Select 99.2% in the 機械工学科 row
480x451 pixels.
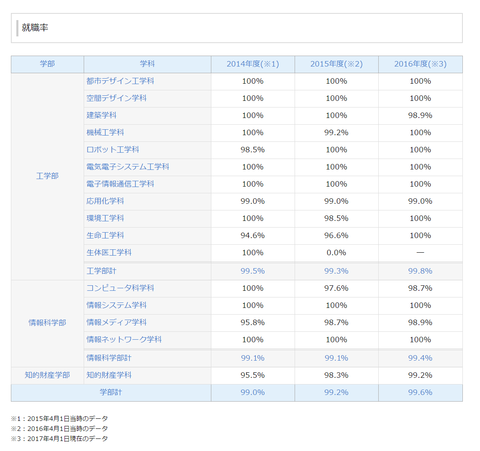[336, 133]
